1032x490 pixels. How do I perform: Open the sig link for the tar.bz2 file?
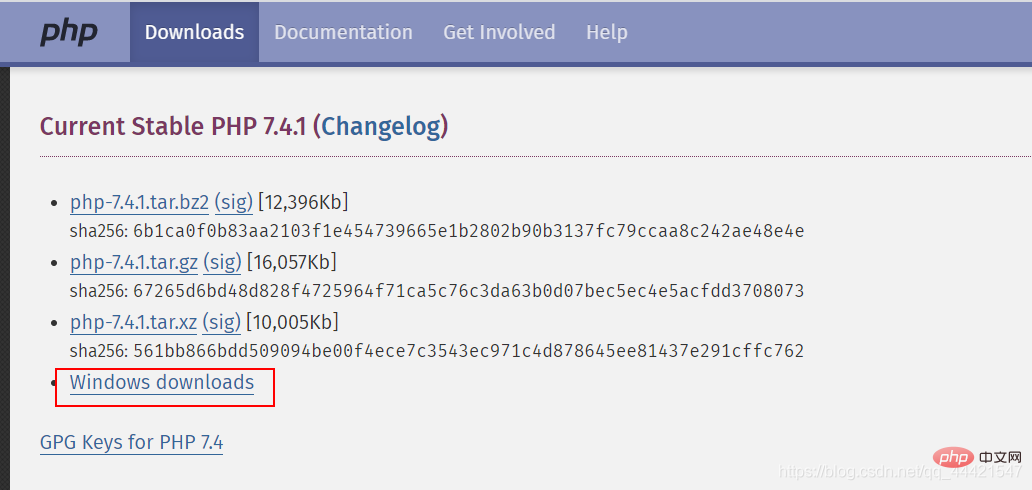[233, 202]
